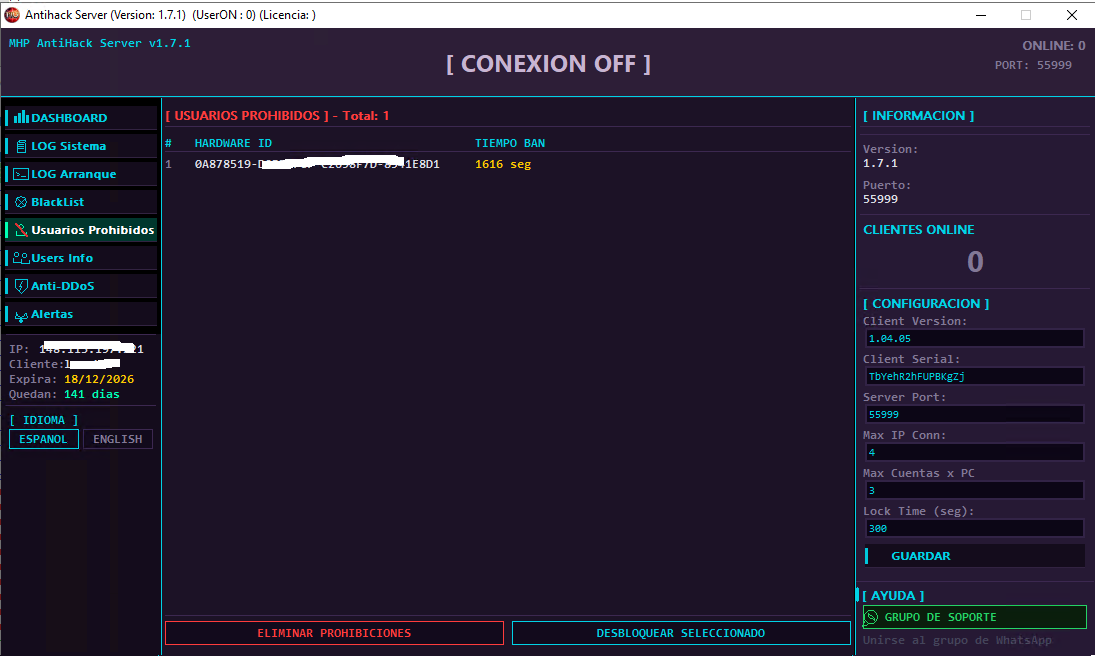Screen dimensions: 1095x656
Task: Click the LOG Sistema document icon
Action: (x=21, y=146)
